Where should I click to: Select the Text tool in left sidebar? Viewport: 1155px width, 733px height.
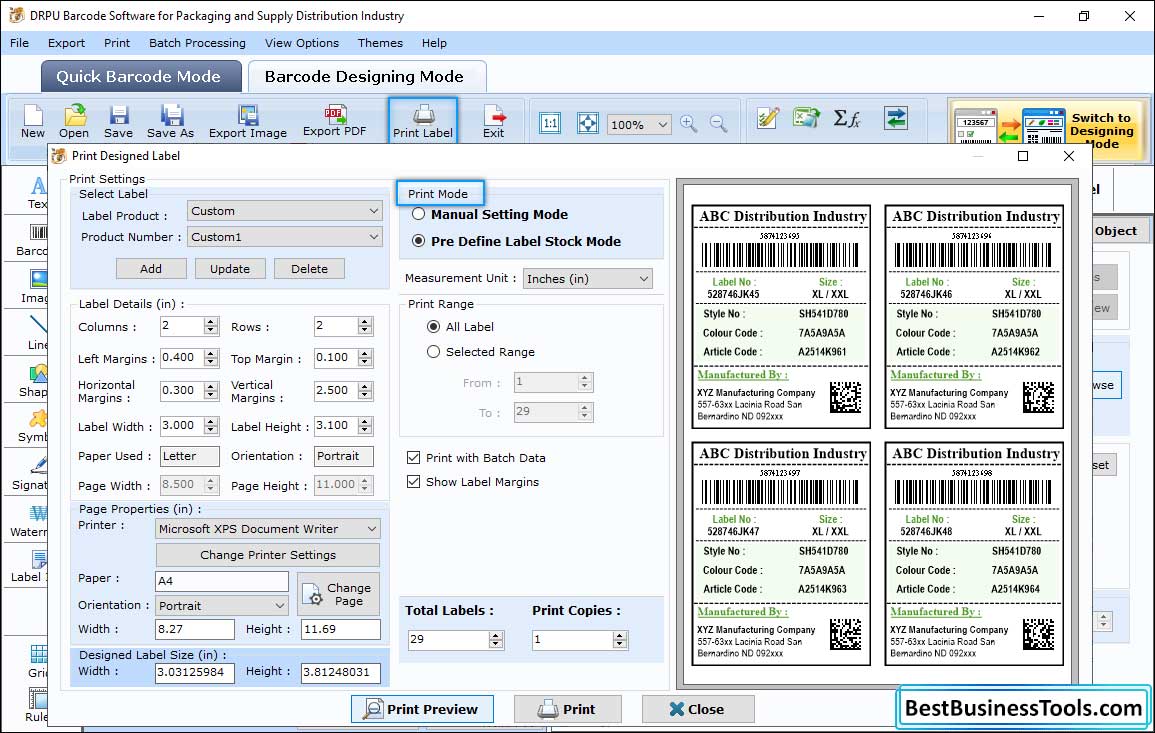(x=37, y=193)
